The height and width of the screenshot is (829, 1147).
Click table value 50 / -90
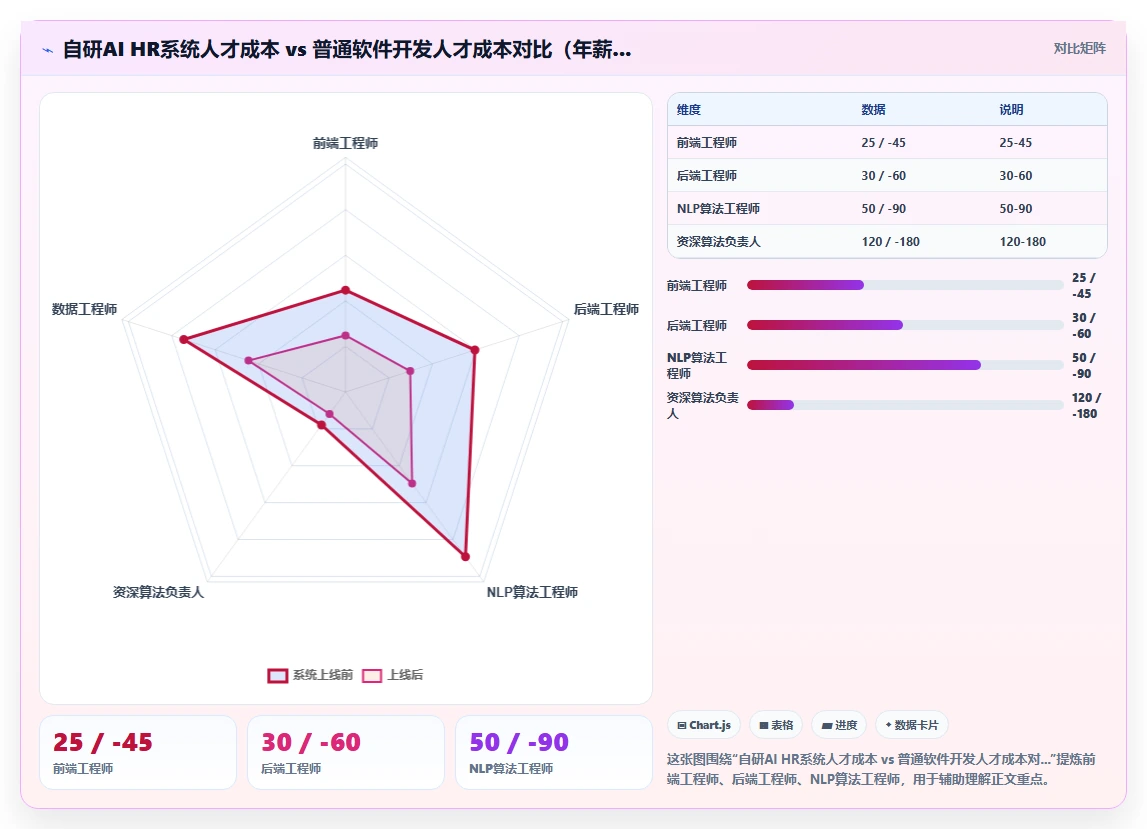point(884,209)
